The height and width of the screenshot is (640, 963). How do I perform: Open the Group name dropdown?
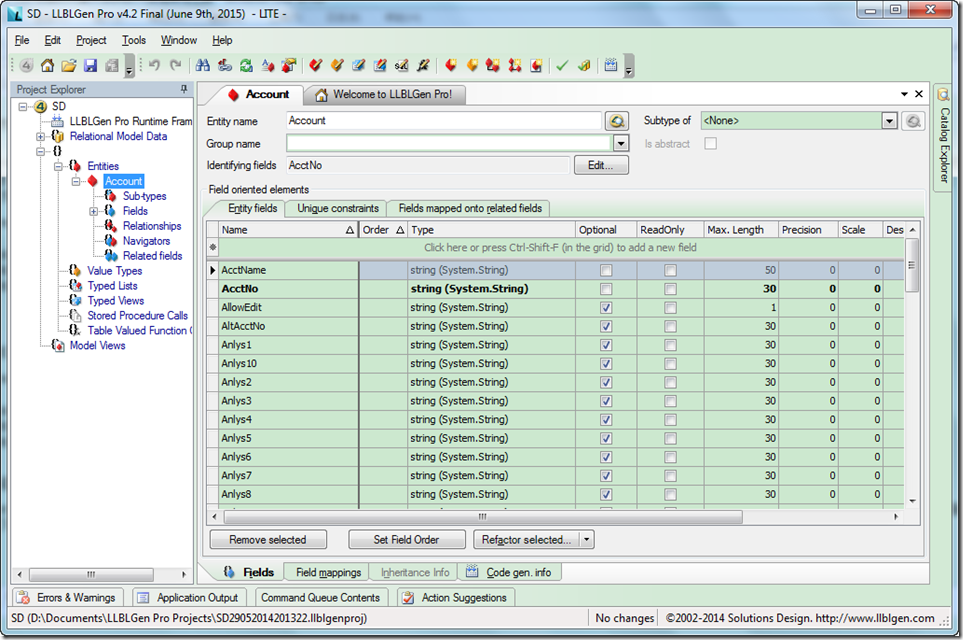tap(621, 144)
